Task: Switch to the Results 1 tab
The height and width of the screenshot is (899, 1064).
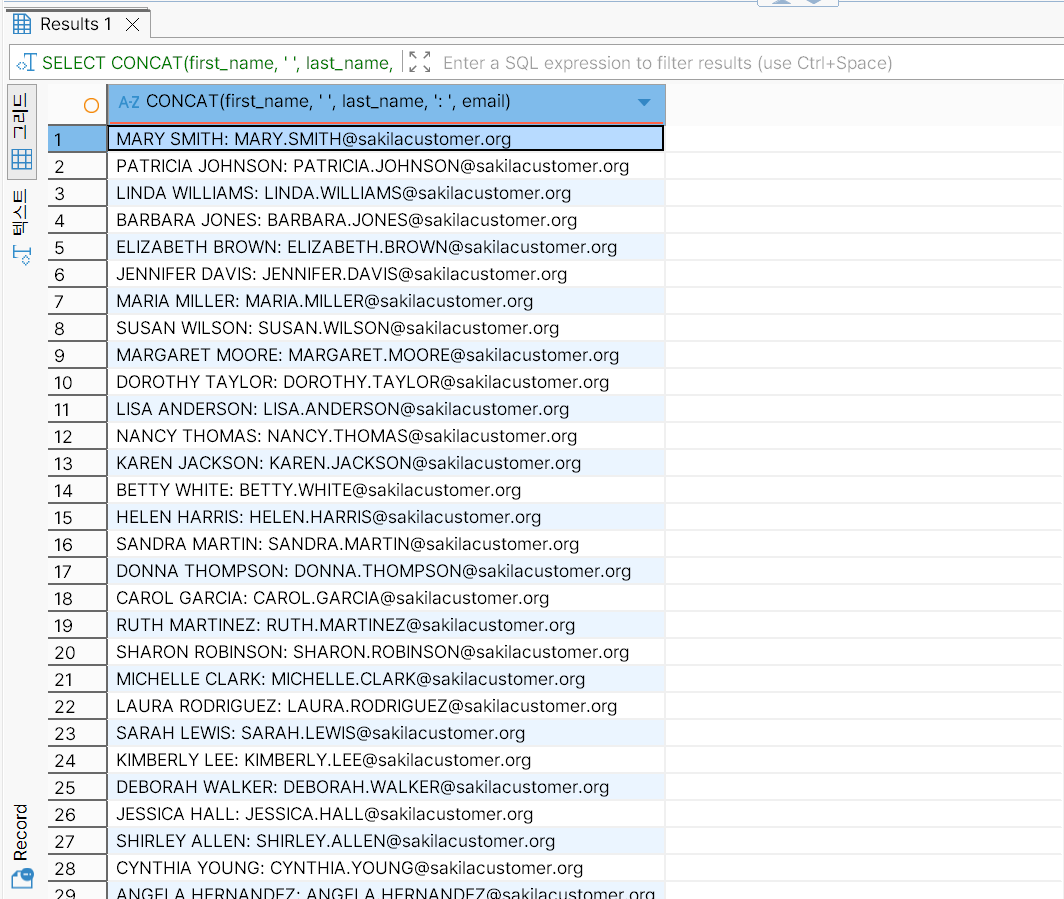Action: coord(68,24)
